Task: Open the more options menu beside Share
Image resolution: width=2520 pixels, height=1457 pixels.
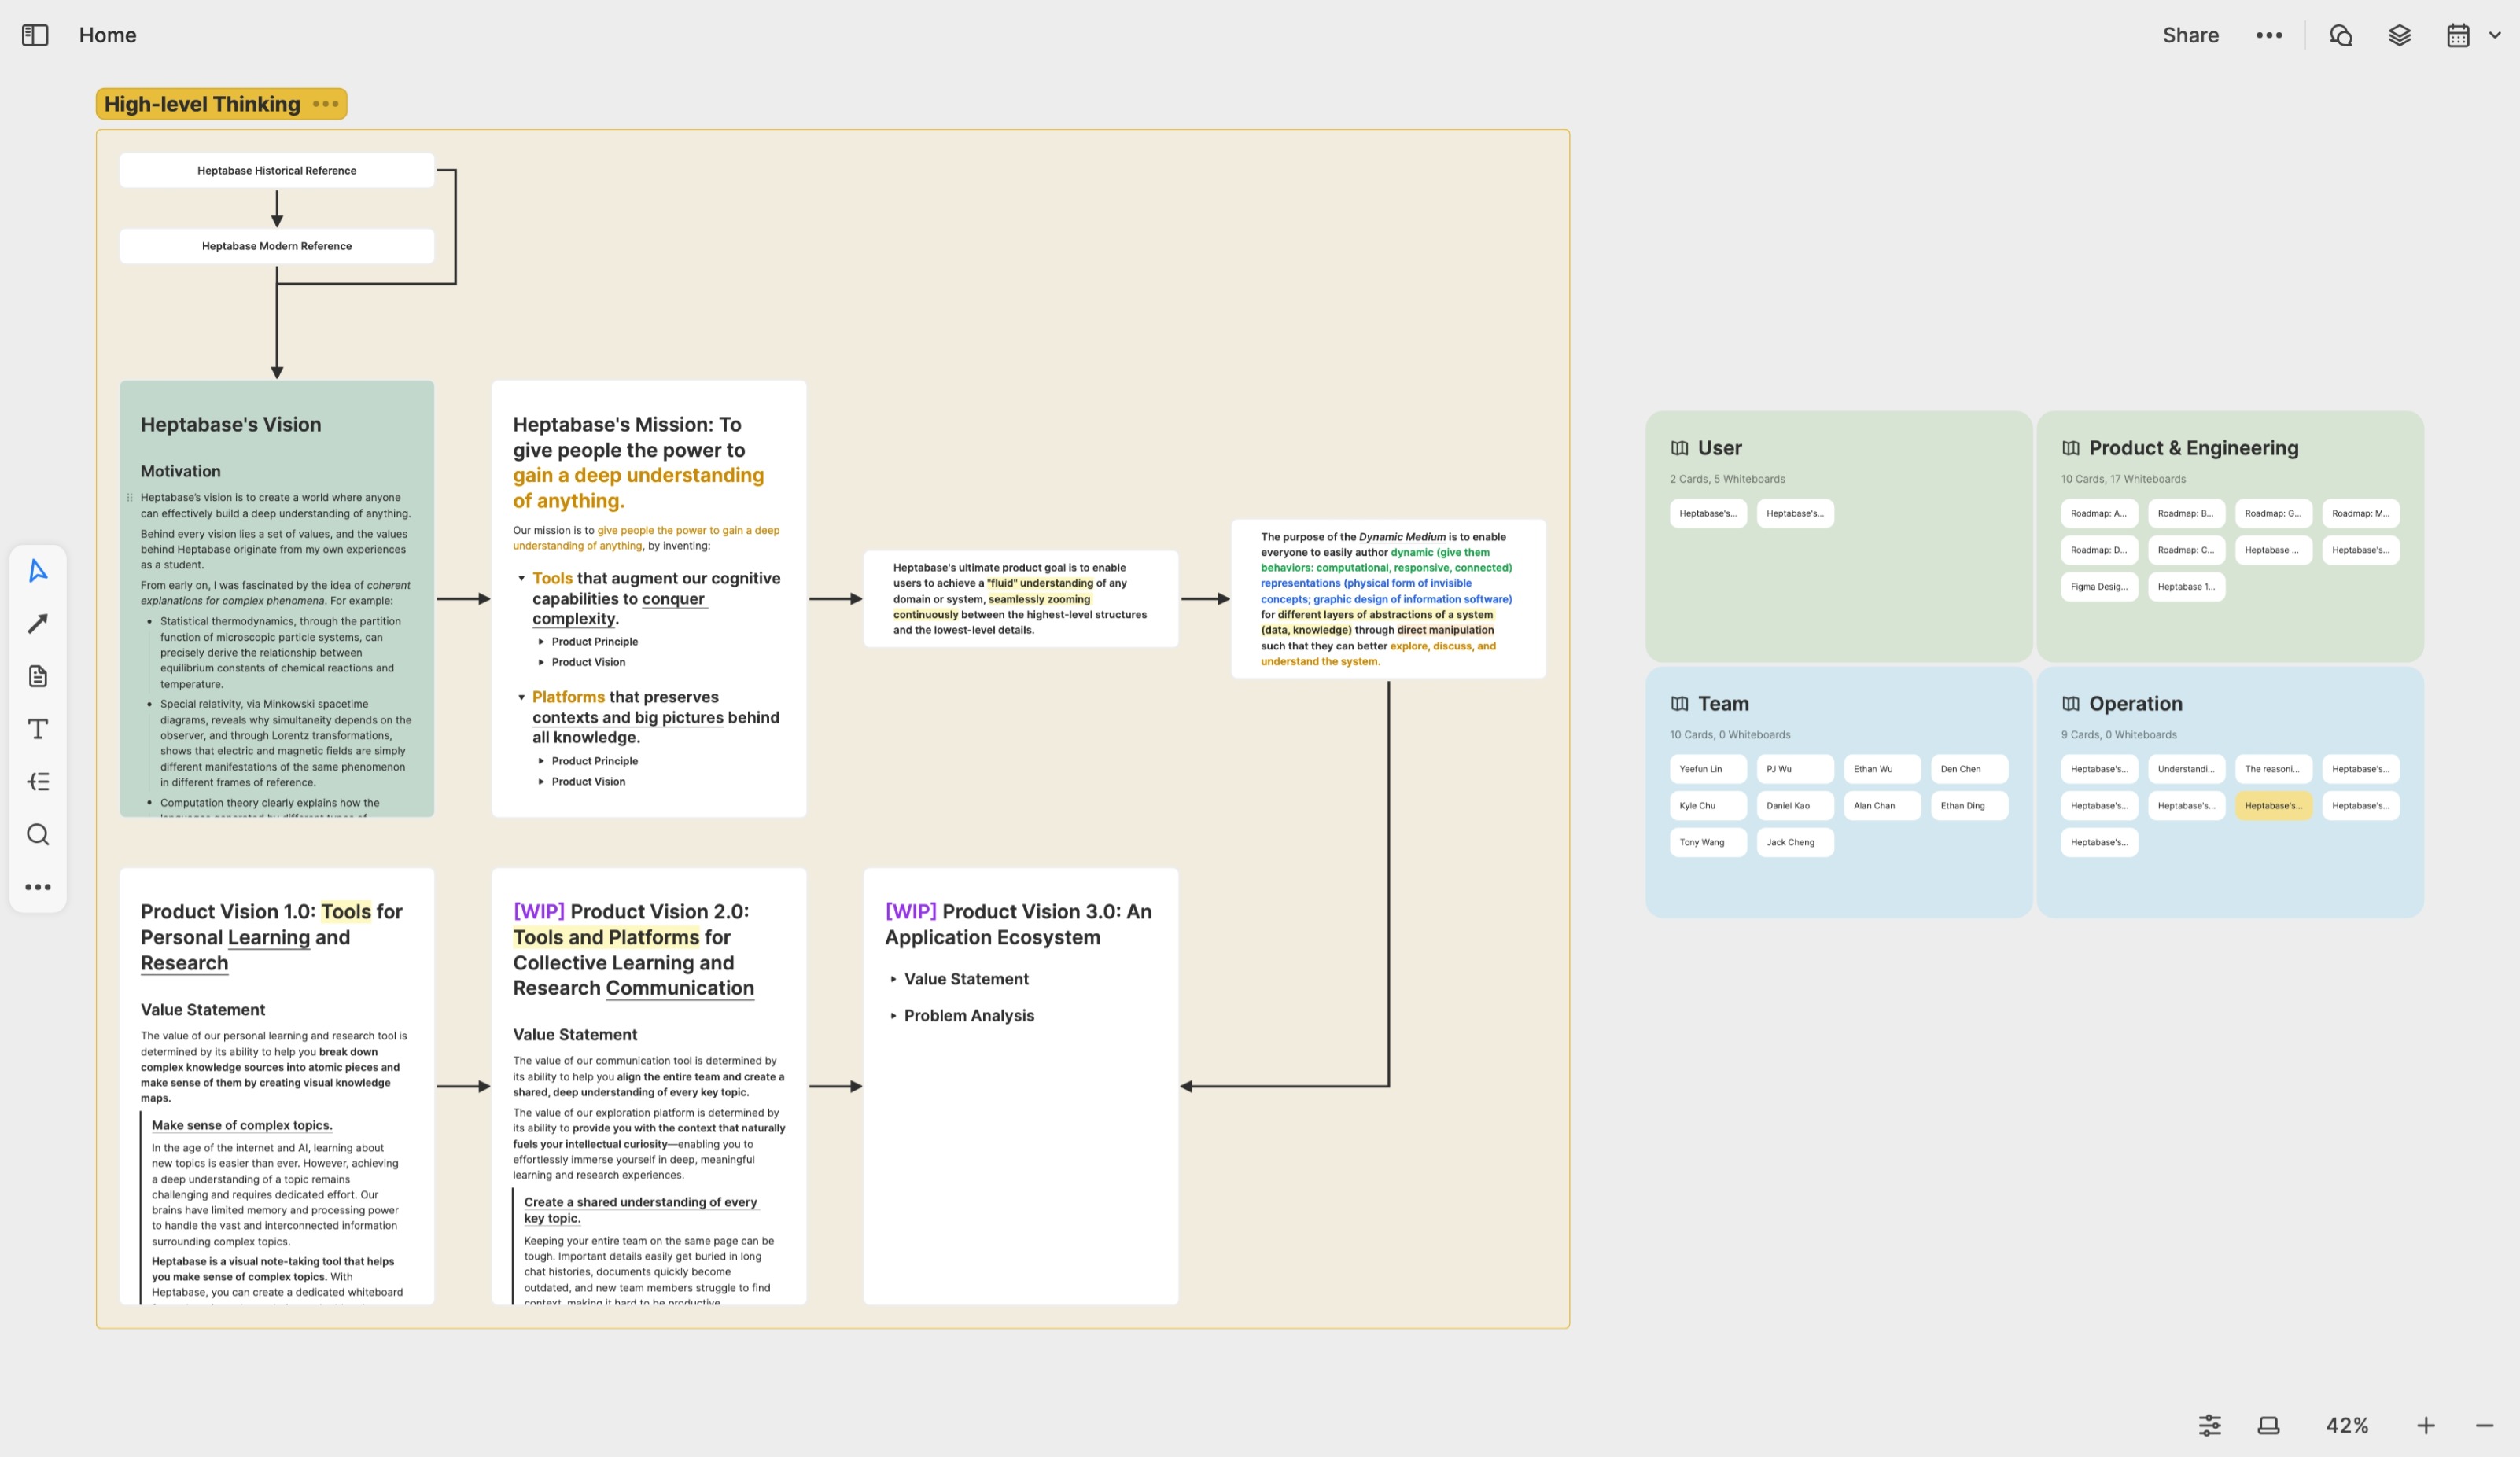Action: click(2269, 35)
